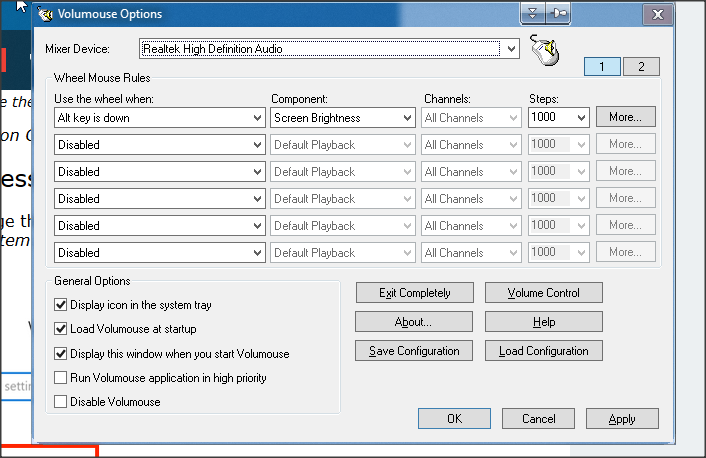Click the Wheel Mouse Rules group label
Viewport: 706px width, 458px height.
[102, 78]
